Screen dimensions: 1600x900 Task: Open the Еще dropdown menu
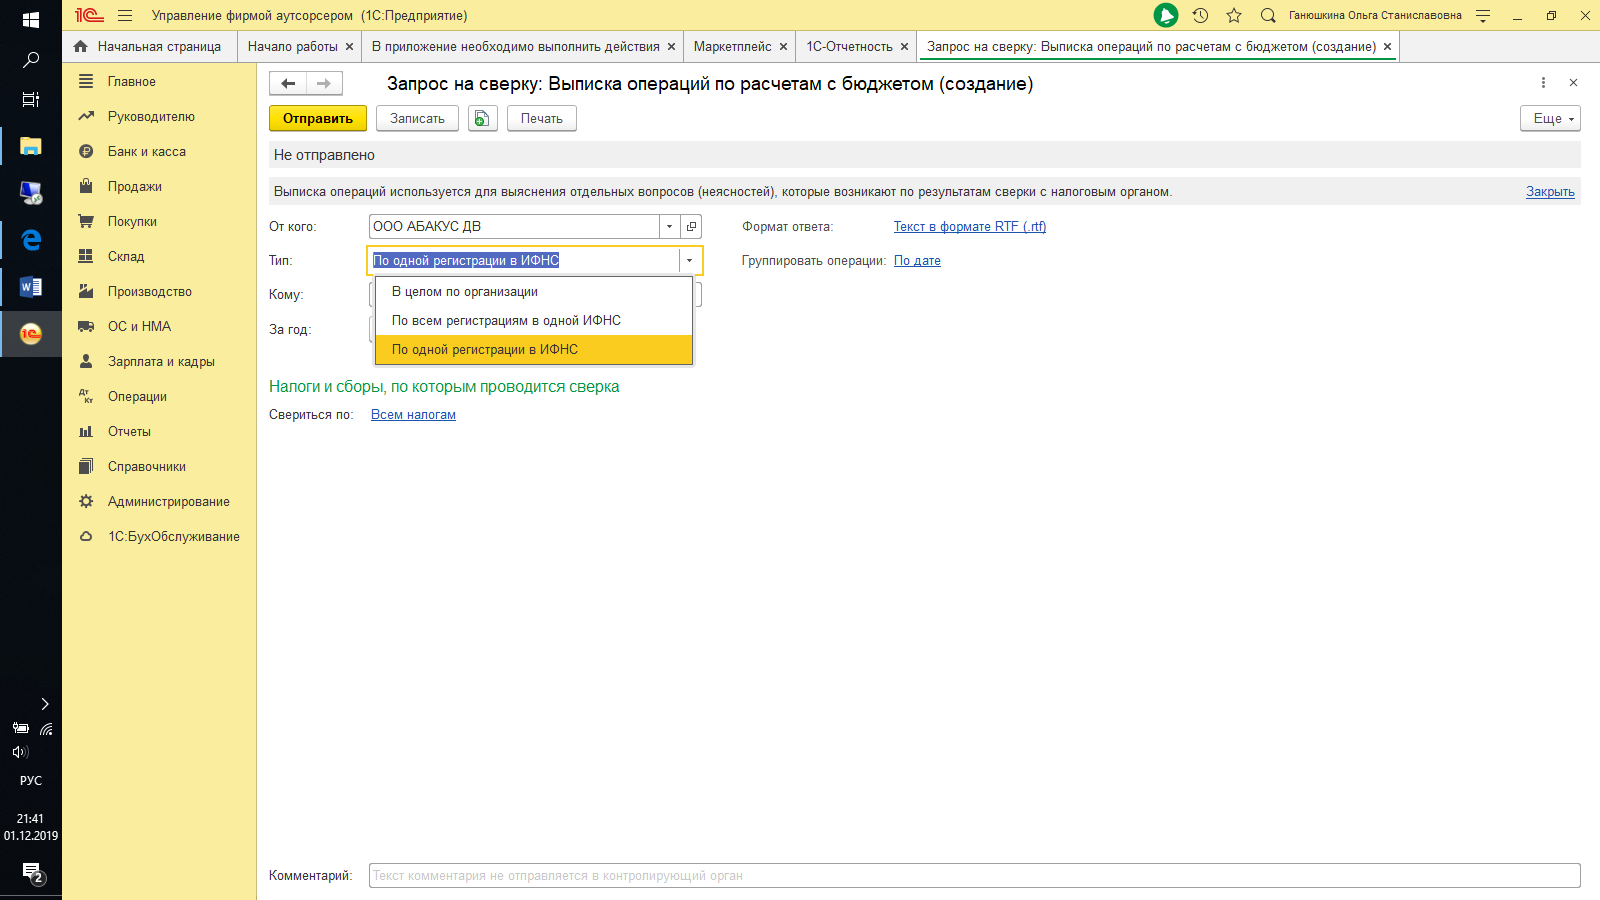click(x=1550, y=118)
